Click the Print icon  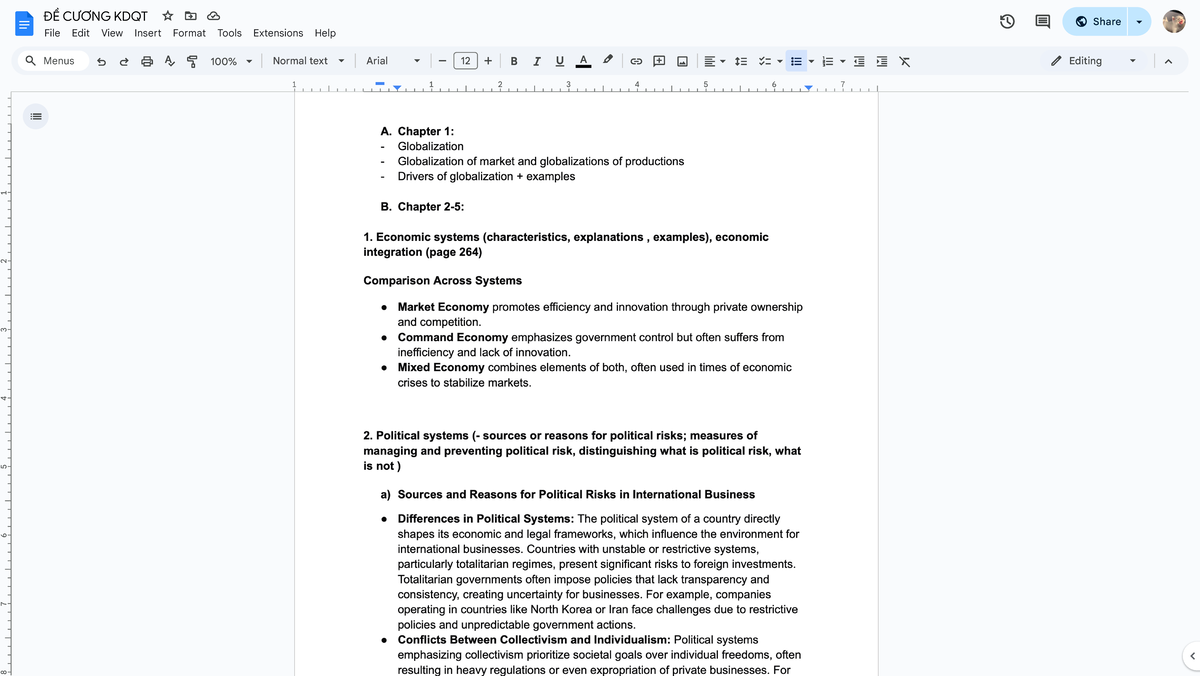148,60
